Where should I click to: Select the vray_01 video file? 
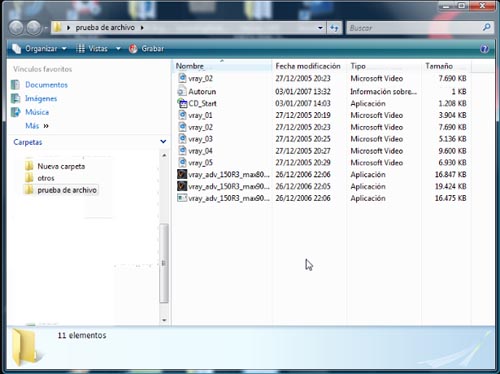[200, 116]
